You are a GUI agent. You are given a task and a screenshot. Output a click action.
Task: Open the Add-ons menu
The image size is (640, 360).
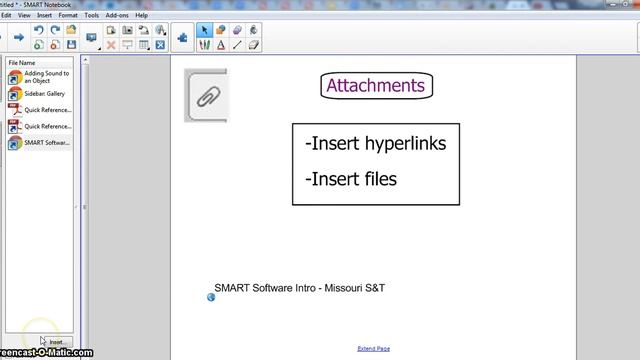click(x=117, y=15)
